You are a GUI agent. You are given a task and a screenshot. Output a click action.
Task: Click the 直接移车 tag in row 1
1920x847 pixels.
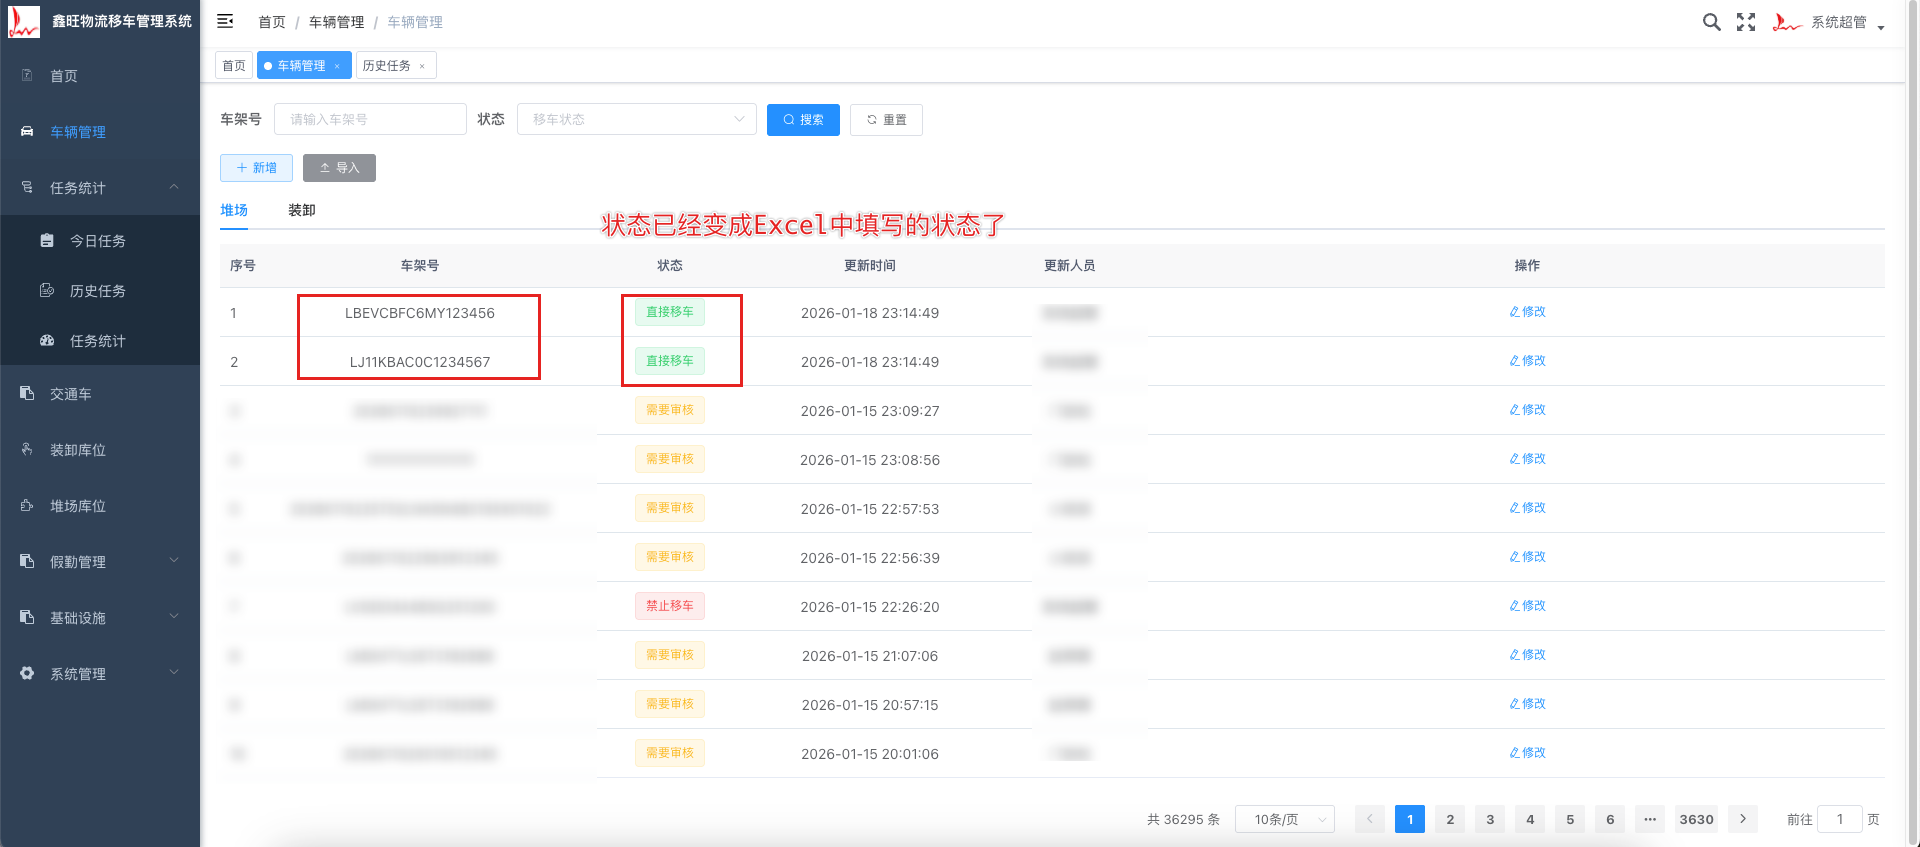(670, 312)
